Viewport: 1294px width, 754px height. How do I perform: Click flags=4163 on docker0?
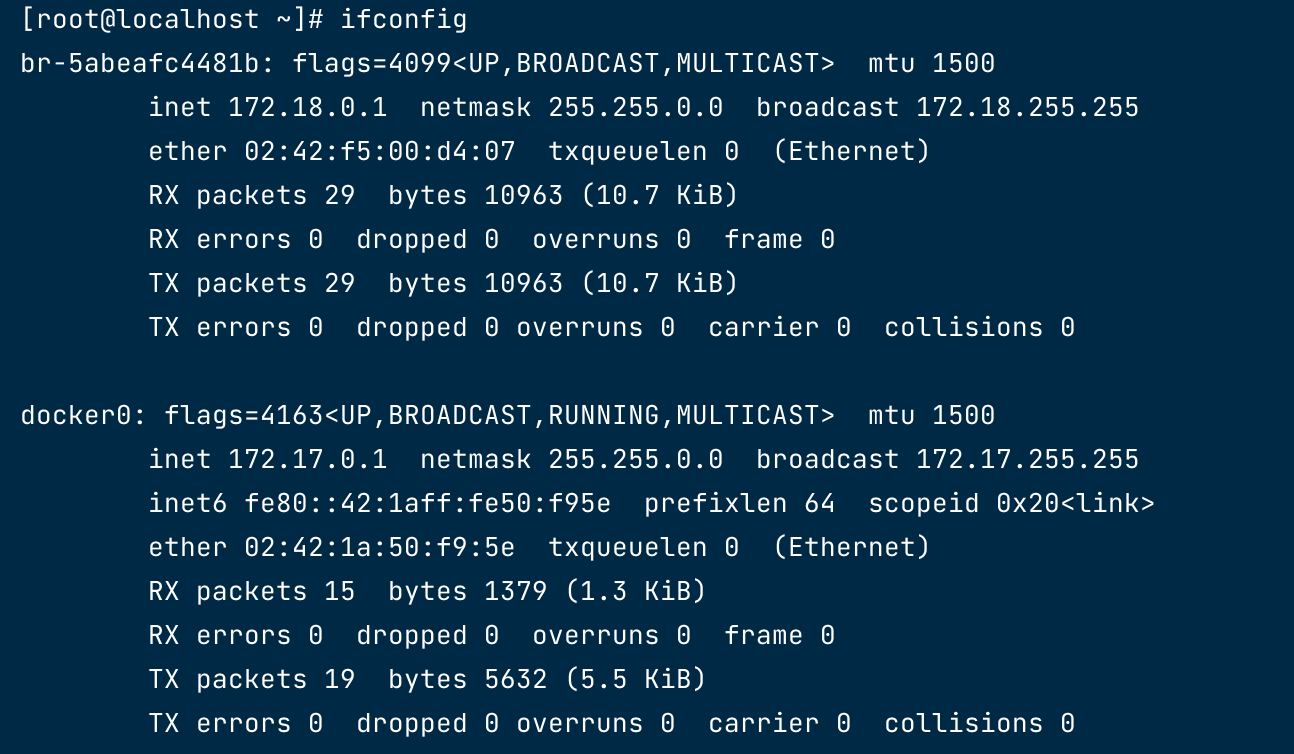click(244, 416)
